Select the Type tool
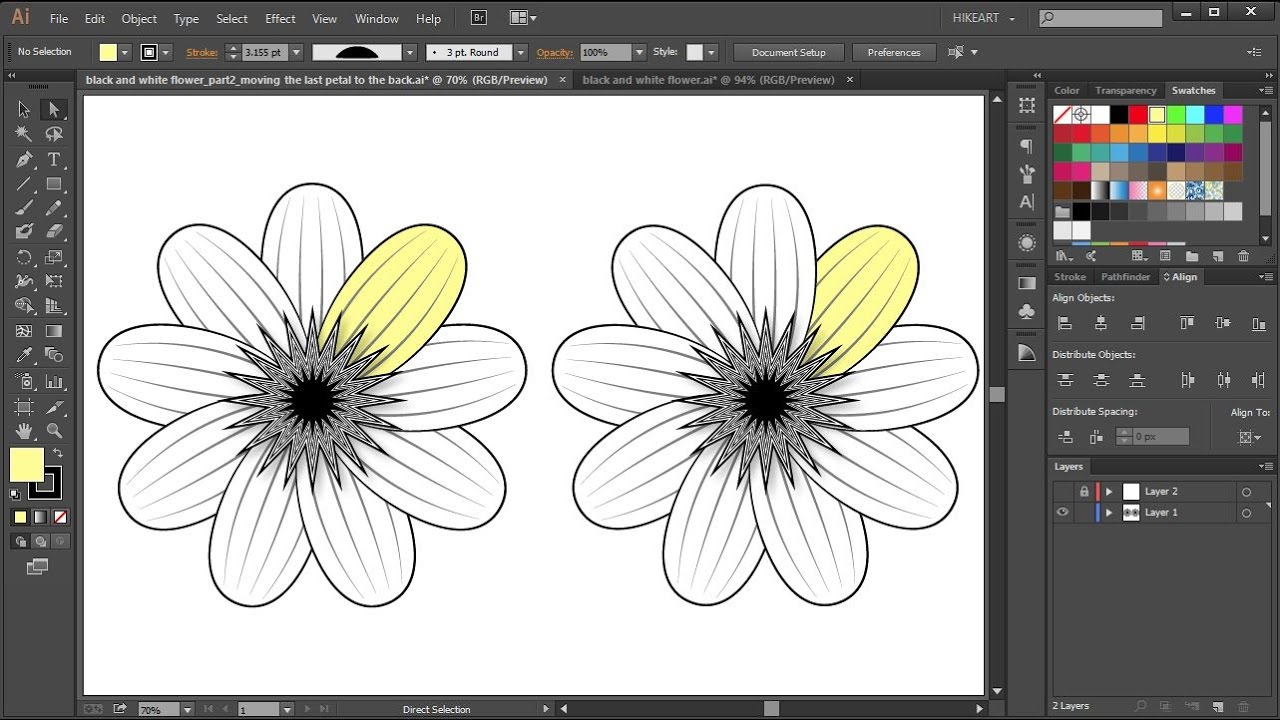This screenshot has width=1280, height=720. pos(54,160)
